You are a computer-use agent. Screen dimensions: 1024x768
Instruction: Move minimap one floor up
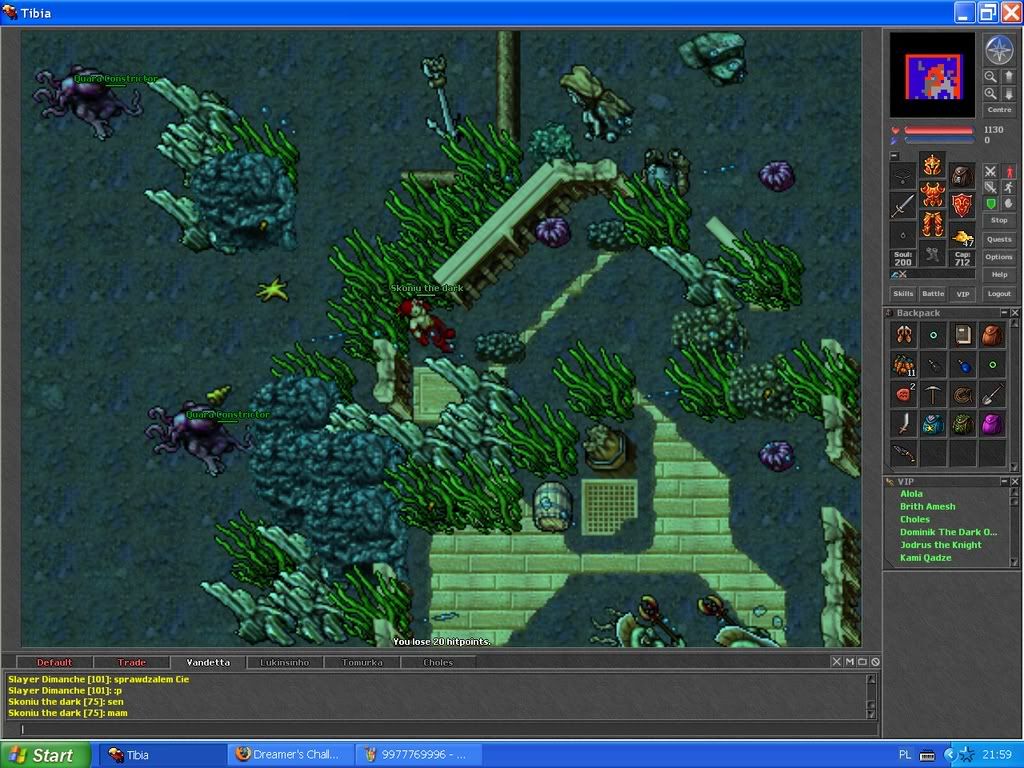point(1008,77)
